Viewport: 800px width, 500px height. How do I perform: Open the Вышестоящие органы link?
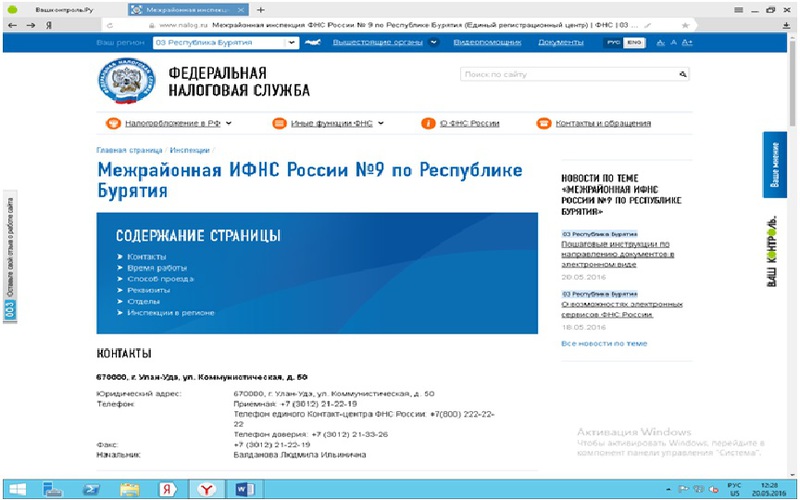(x=378, y=42)
